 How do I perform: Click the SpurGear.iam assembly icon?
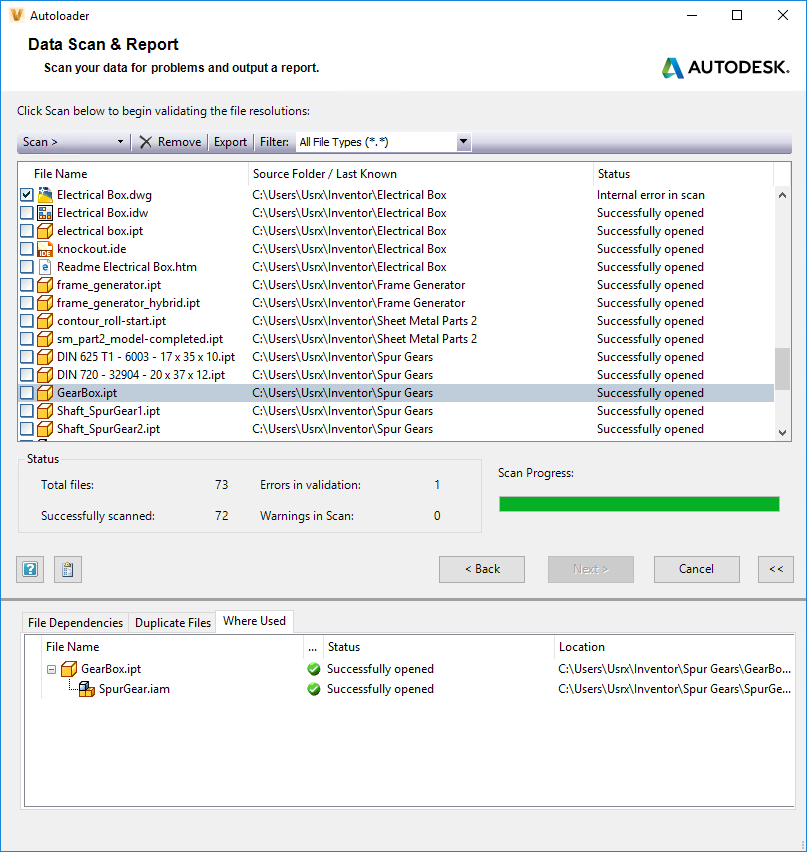(x=87, y=689)
